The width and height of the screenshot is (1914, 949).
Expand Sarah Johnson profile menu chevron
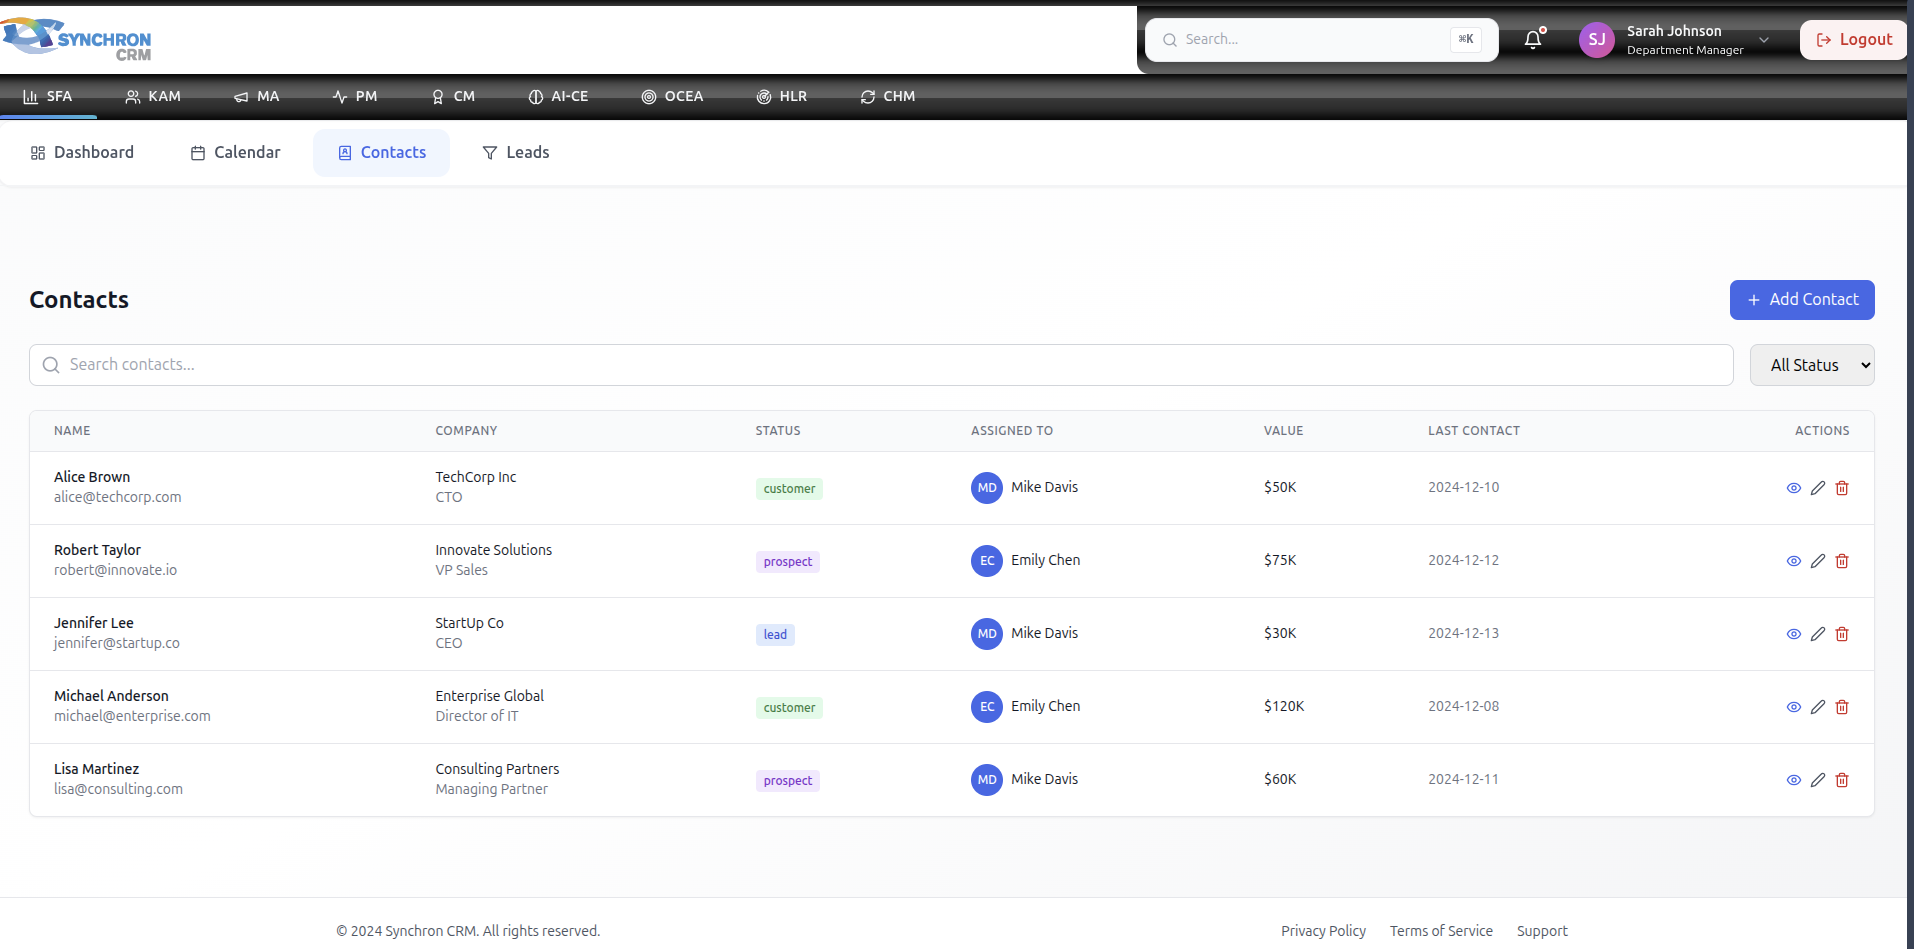(x=1764, y=40)
